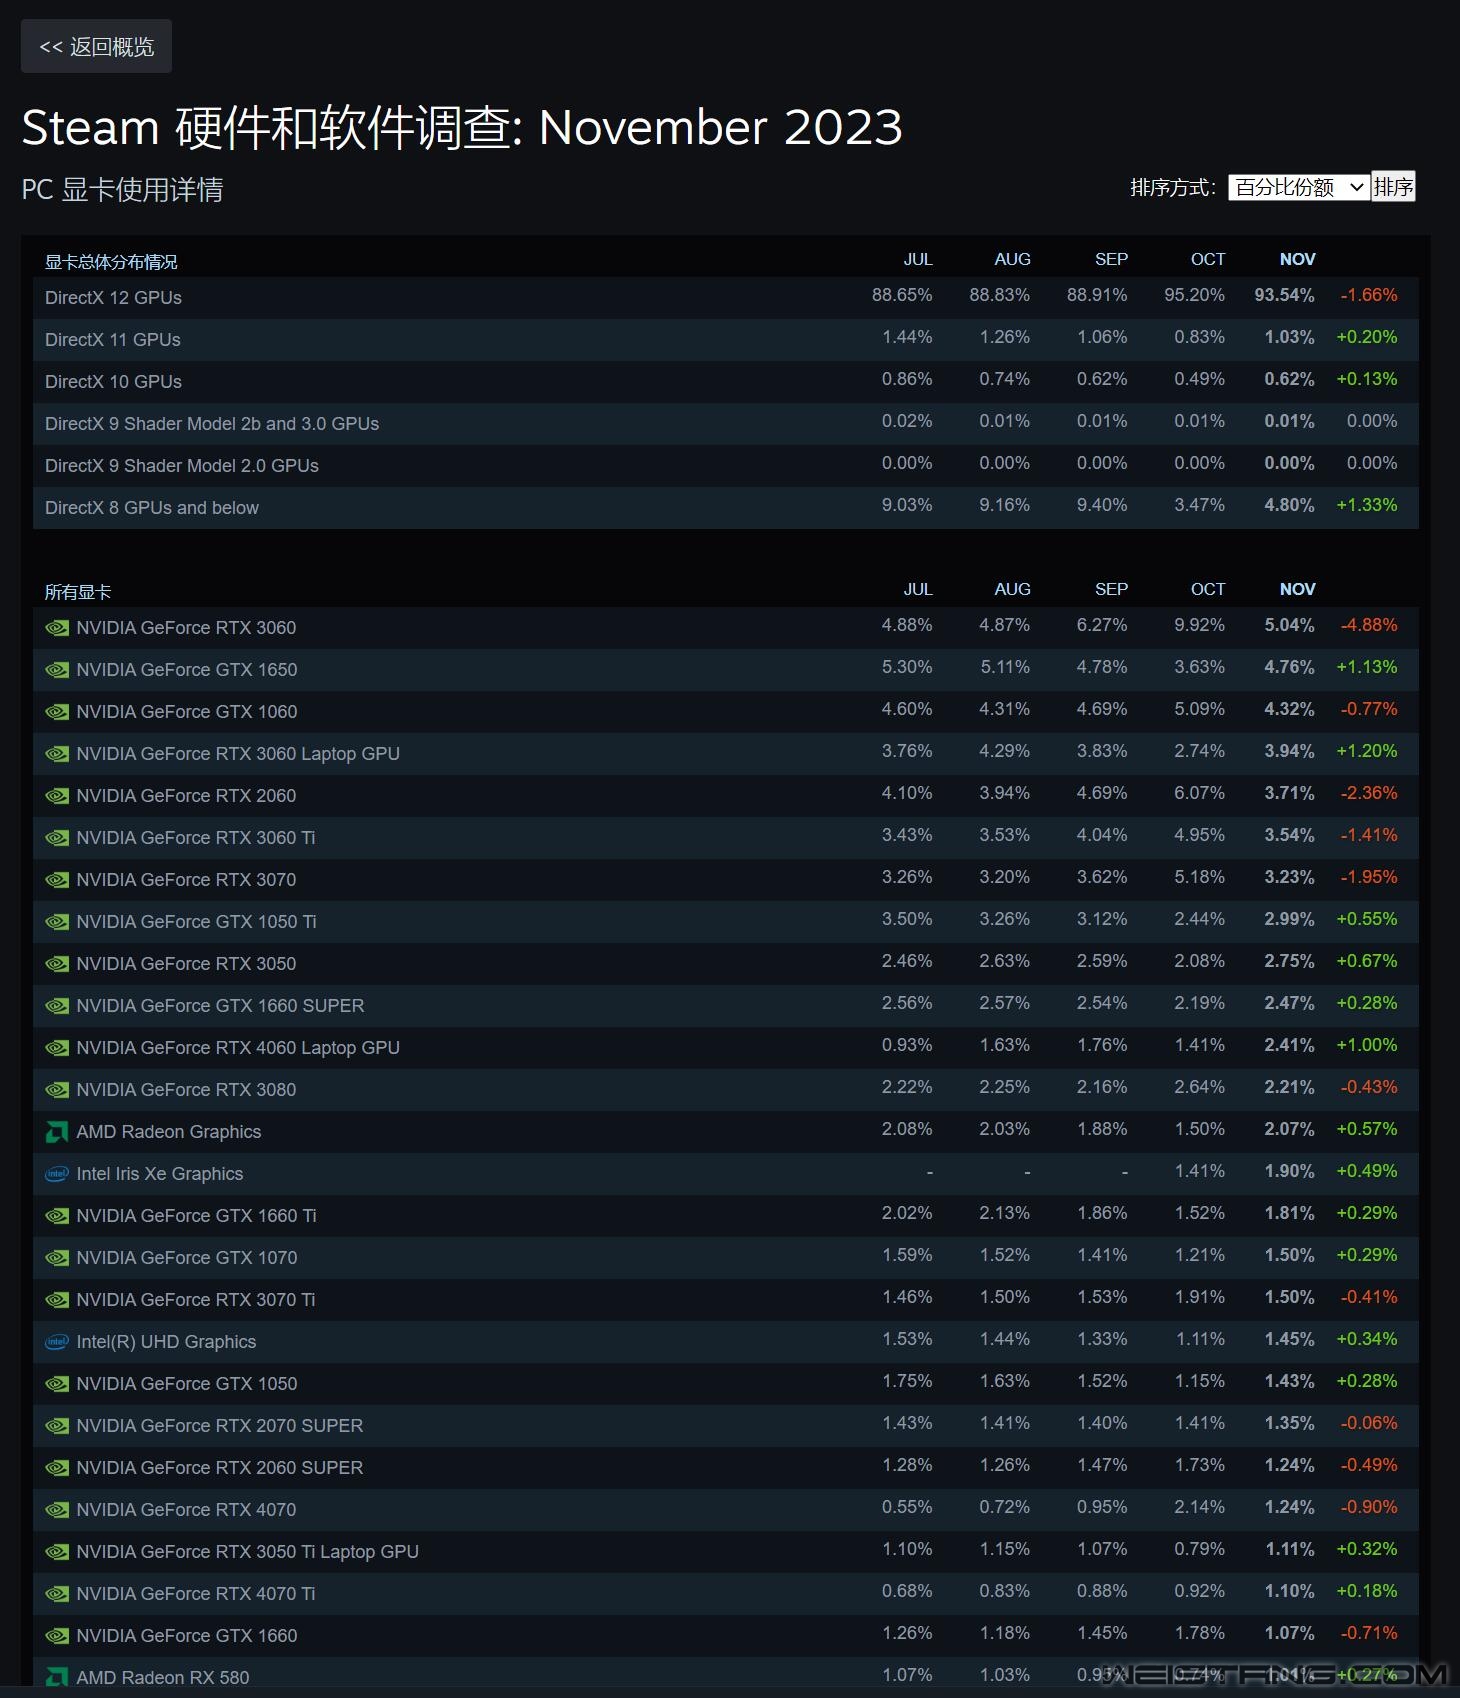The width and height of the screenshot is (1460, 1698).
Task: Click Intel icon beside UHD Graphics
Action: (x=57, y=1342)
